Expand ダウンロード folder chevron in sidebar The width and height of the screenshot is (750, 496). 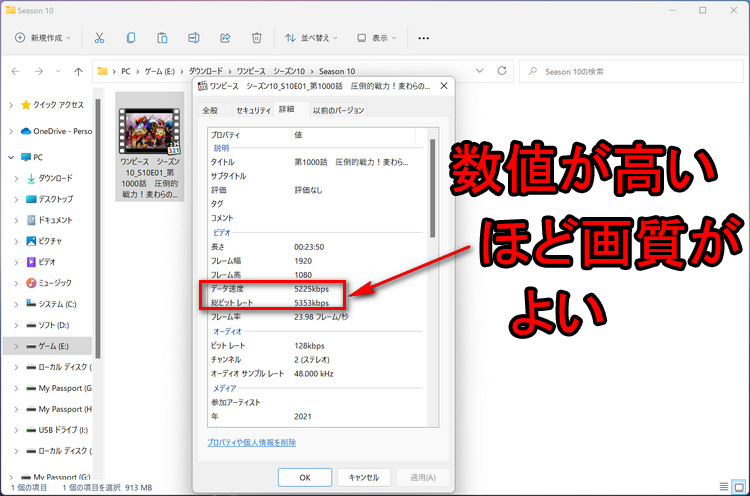coord(17,178)
